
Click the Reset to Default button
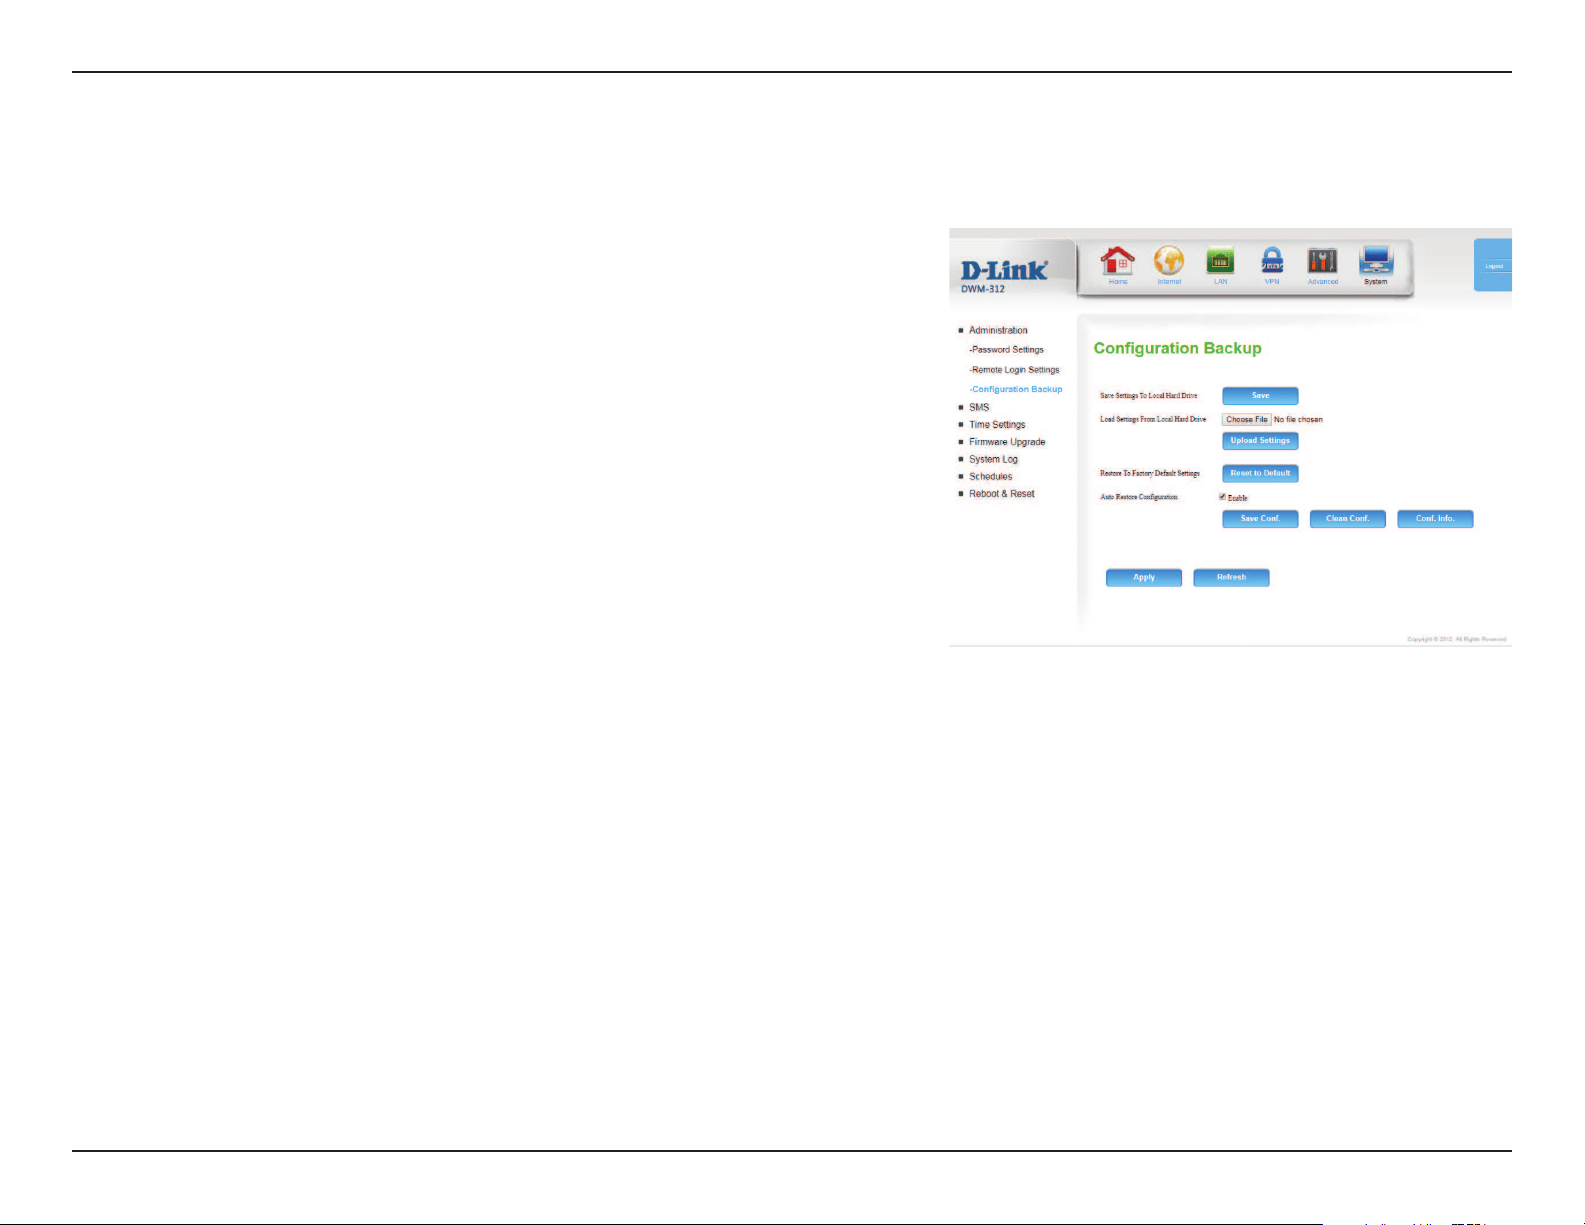[1260, 473]
